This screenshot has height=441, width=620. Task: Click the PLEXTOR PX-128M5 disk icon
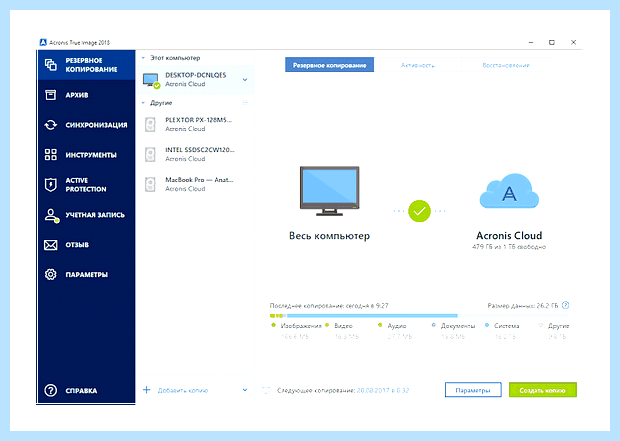tap(150, 125)
